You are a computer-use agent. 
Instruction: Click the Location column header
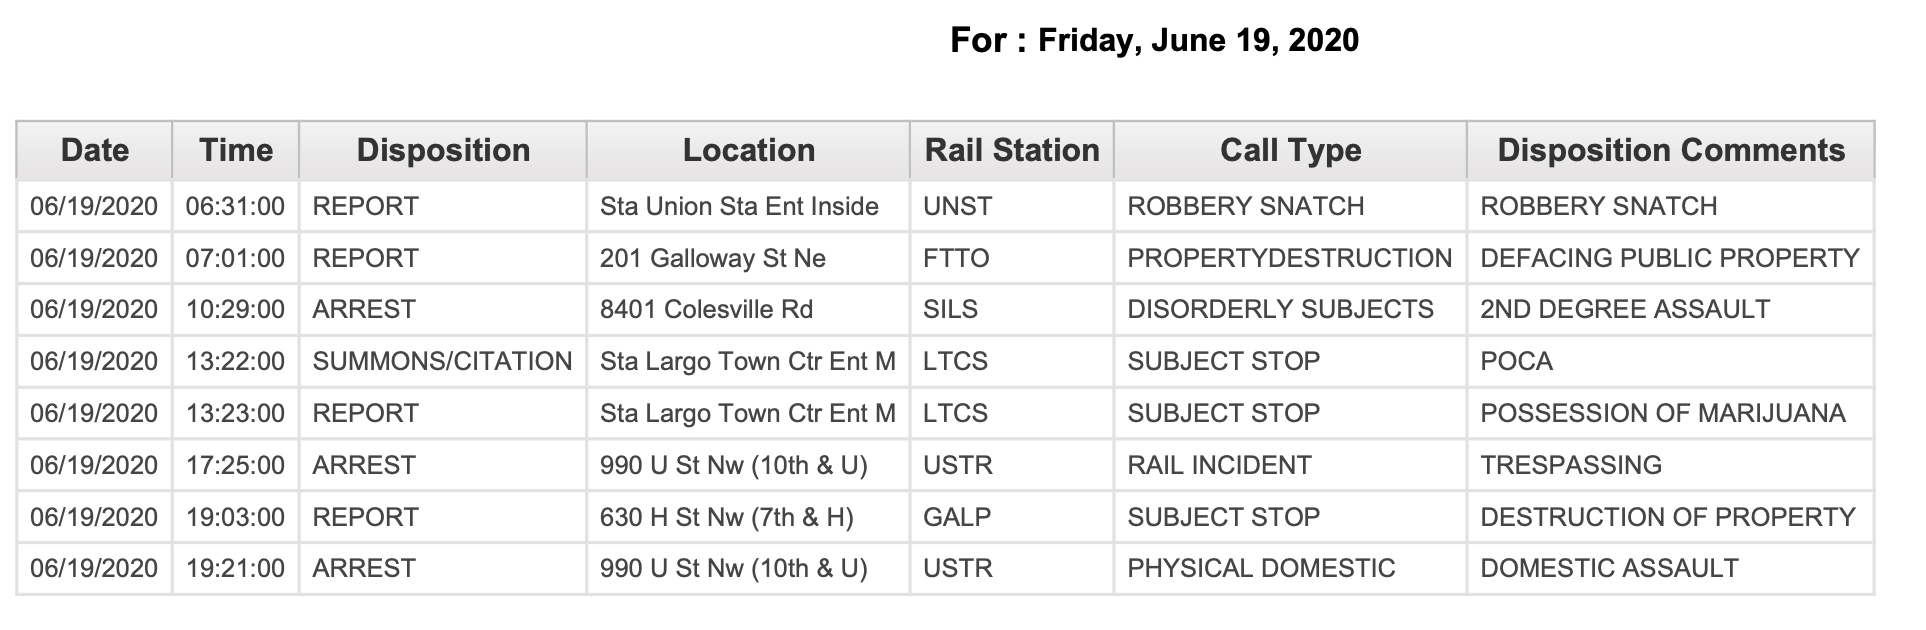coord(748,150)
